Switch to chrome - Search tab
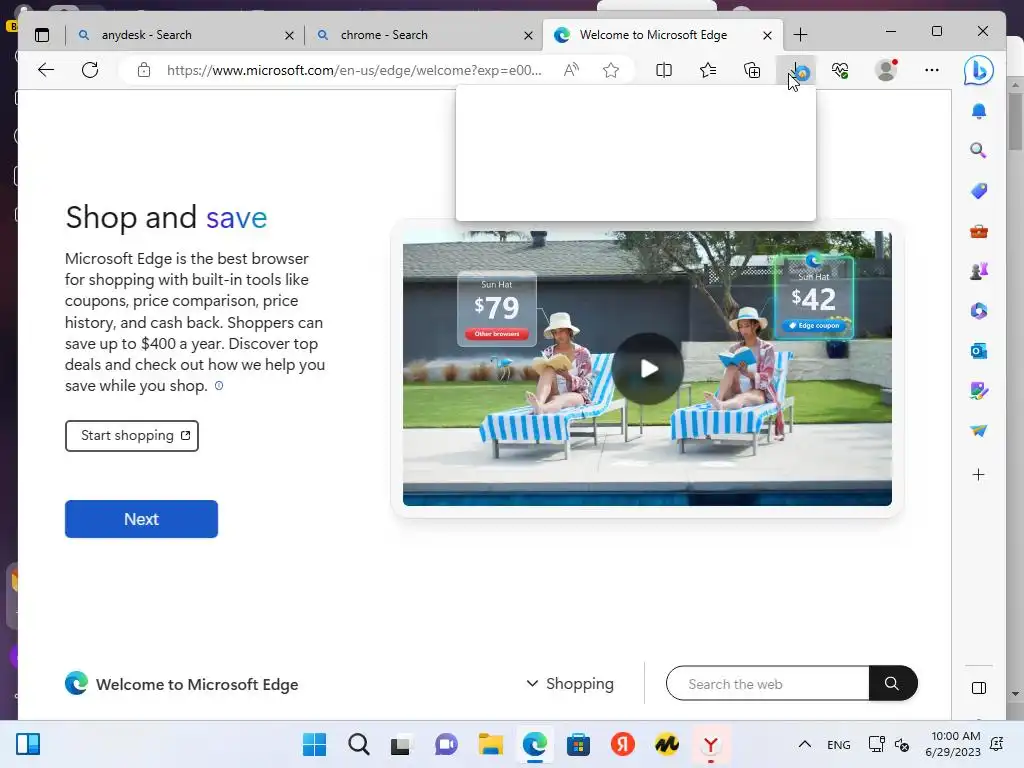The width and height of the screenshot is (1024, 768). [424, 35]
